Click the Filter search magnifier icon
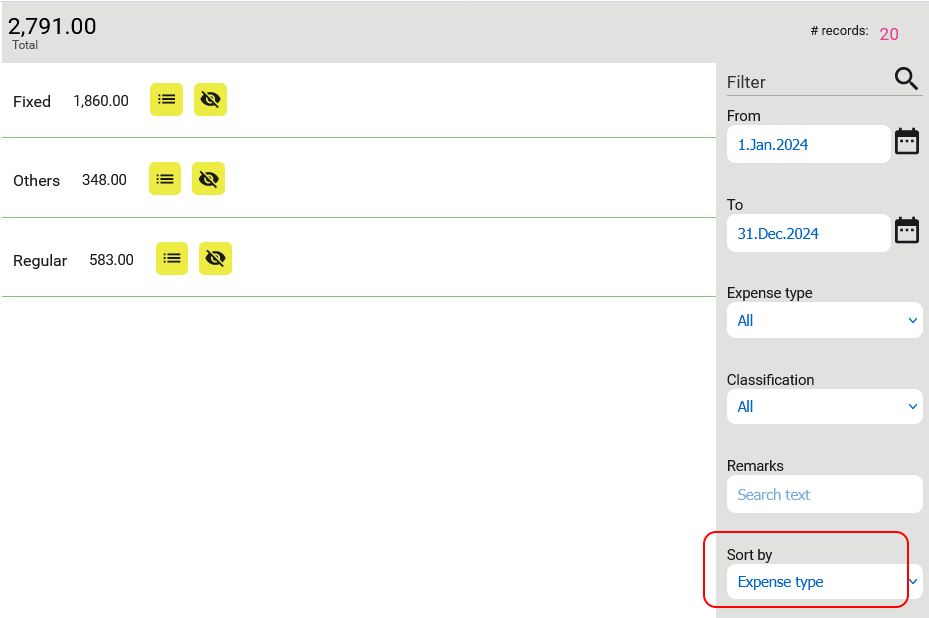Image resolution: width=929 pixels, height=618 pixels. click(906, 80)
